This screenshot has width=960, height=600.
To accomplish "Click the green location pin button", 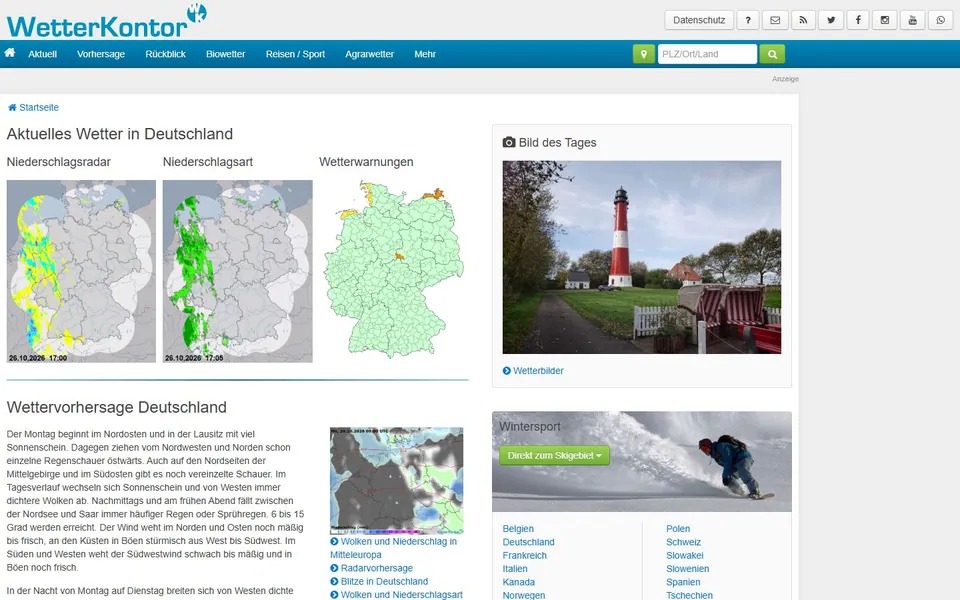I will pyautogui.click(x=643, y=54).
